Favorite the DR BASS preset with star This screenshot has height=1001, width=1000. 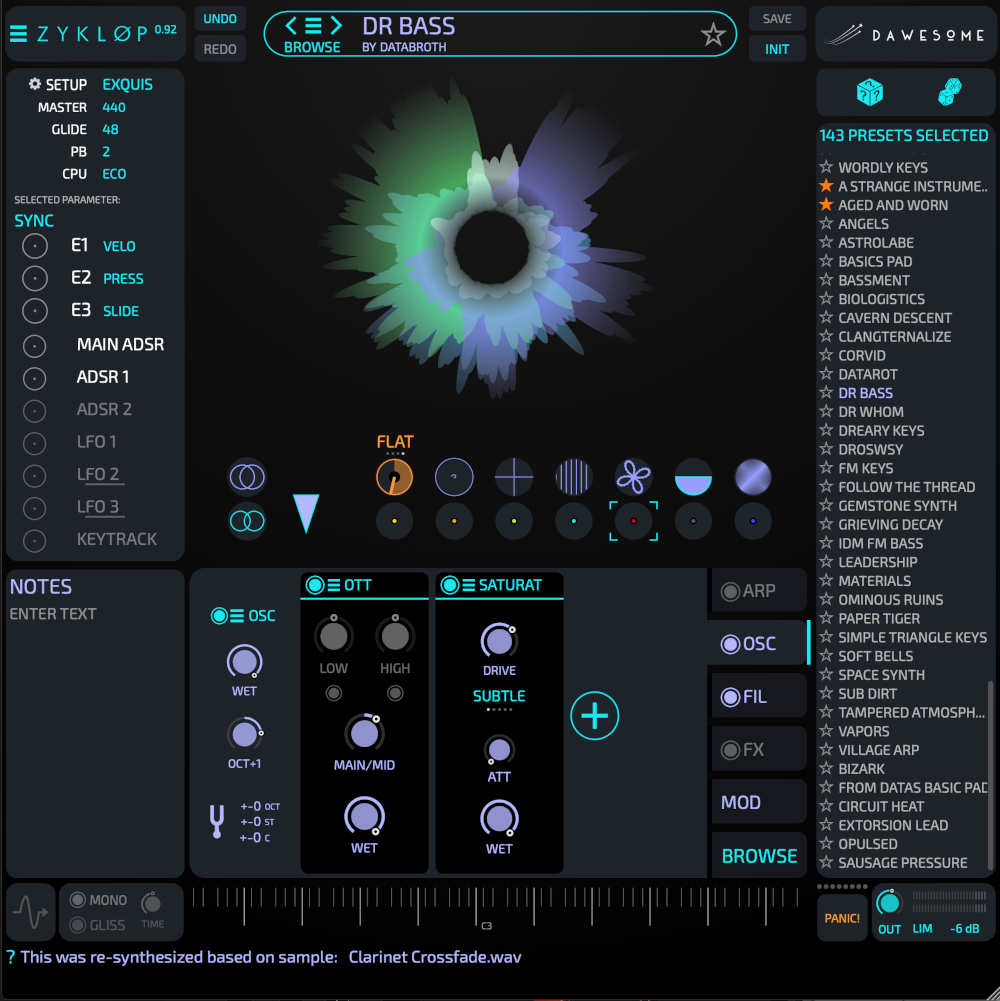click(x=713, y=35)
